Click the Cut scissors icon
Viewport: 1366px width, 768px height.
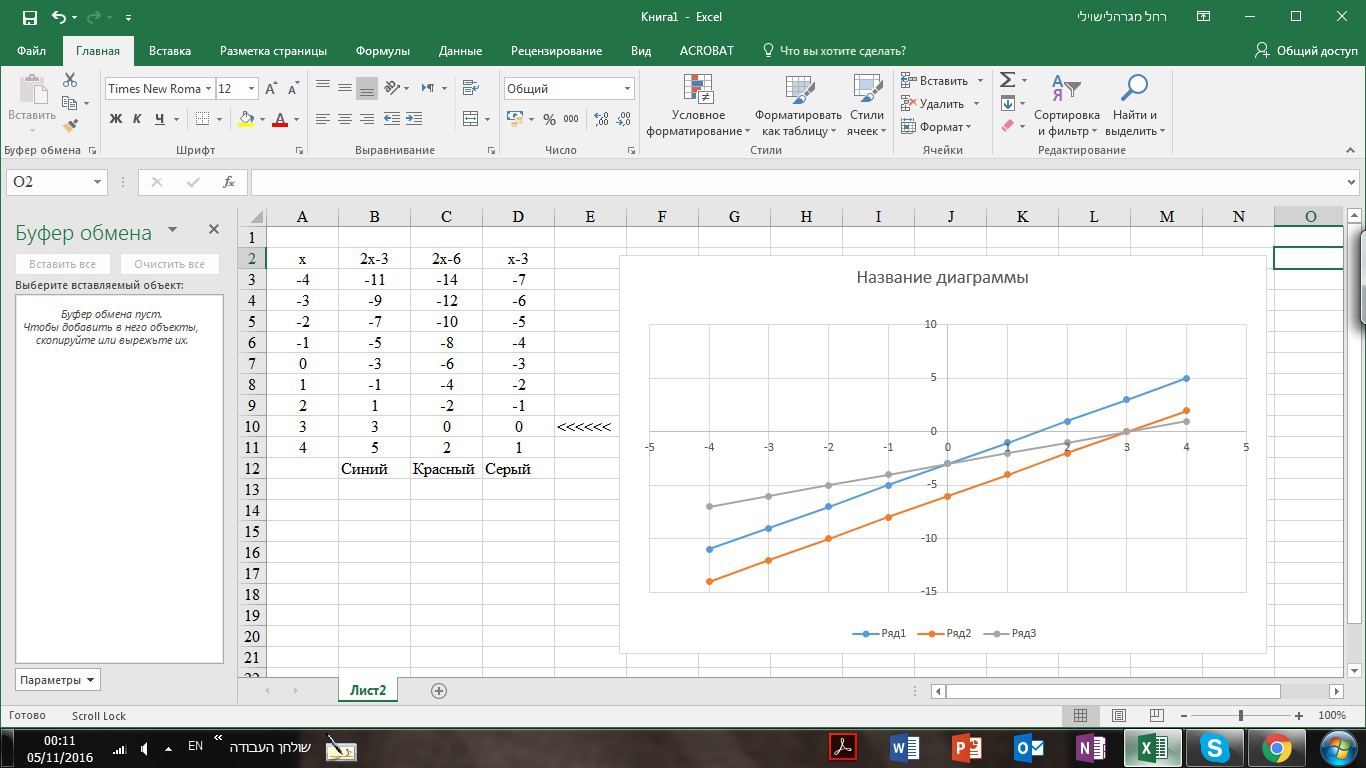70,80
